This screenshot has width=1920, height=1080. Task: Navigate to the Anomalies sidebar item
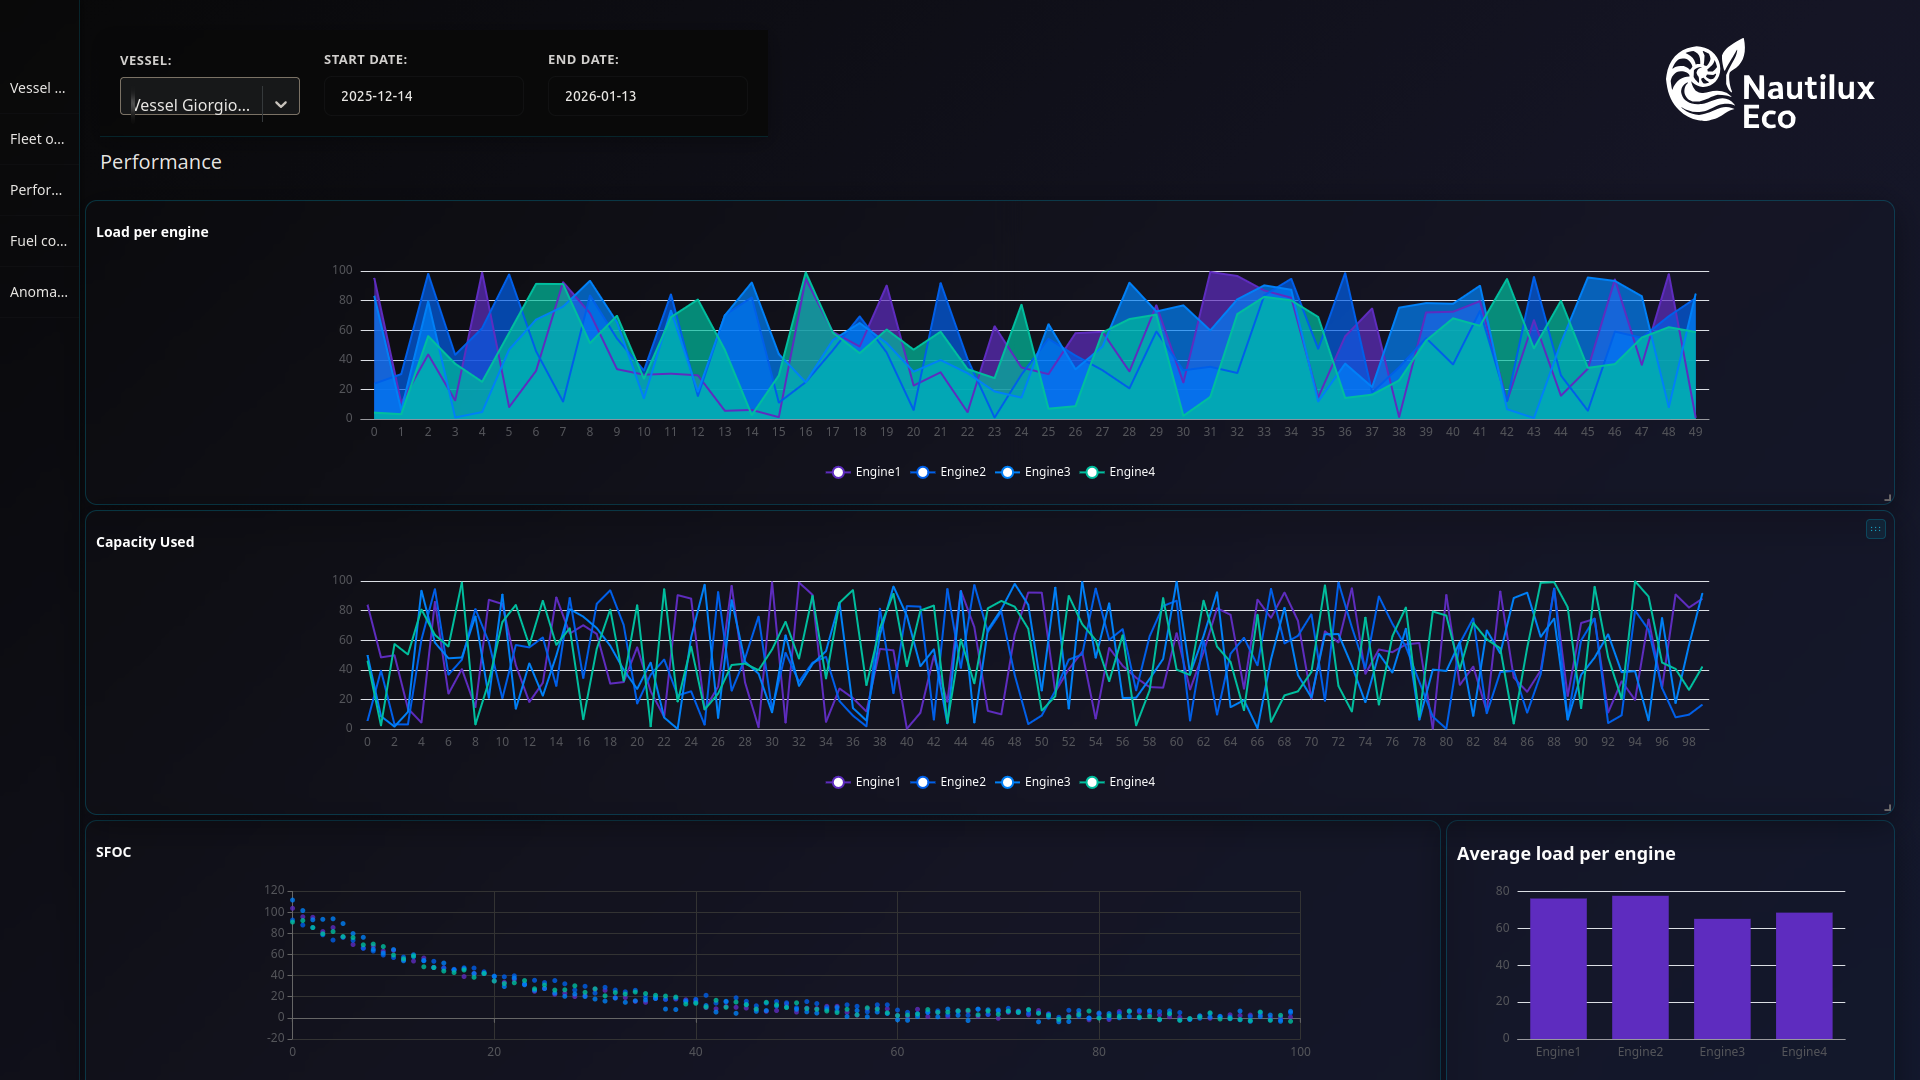[39, 292]
